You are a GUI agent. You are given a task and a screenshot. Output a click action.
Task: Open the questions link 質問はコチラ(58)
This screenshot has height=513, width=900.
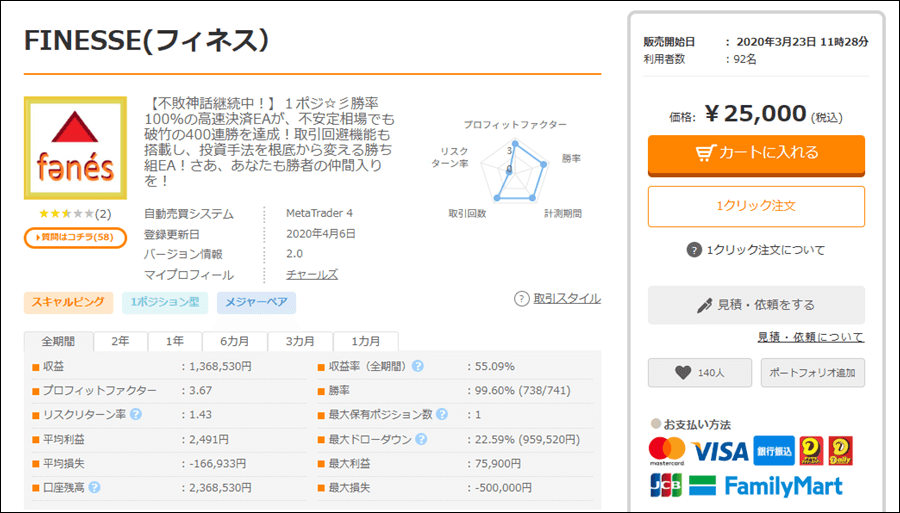75,238
